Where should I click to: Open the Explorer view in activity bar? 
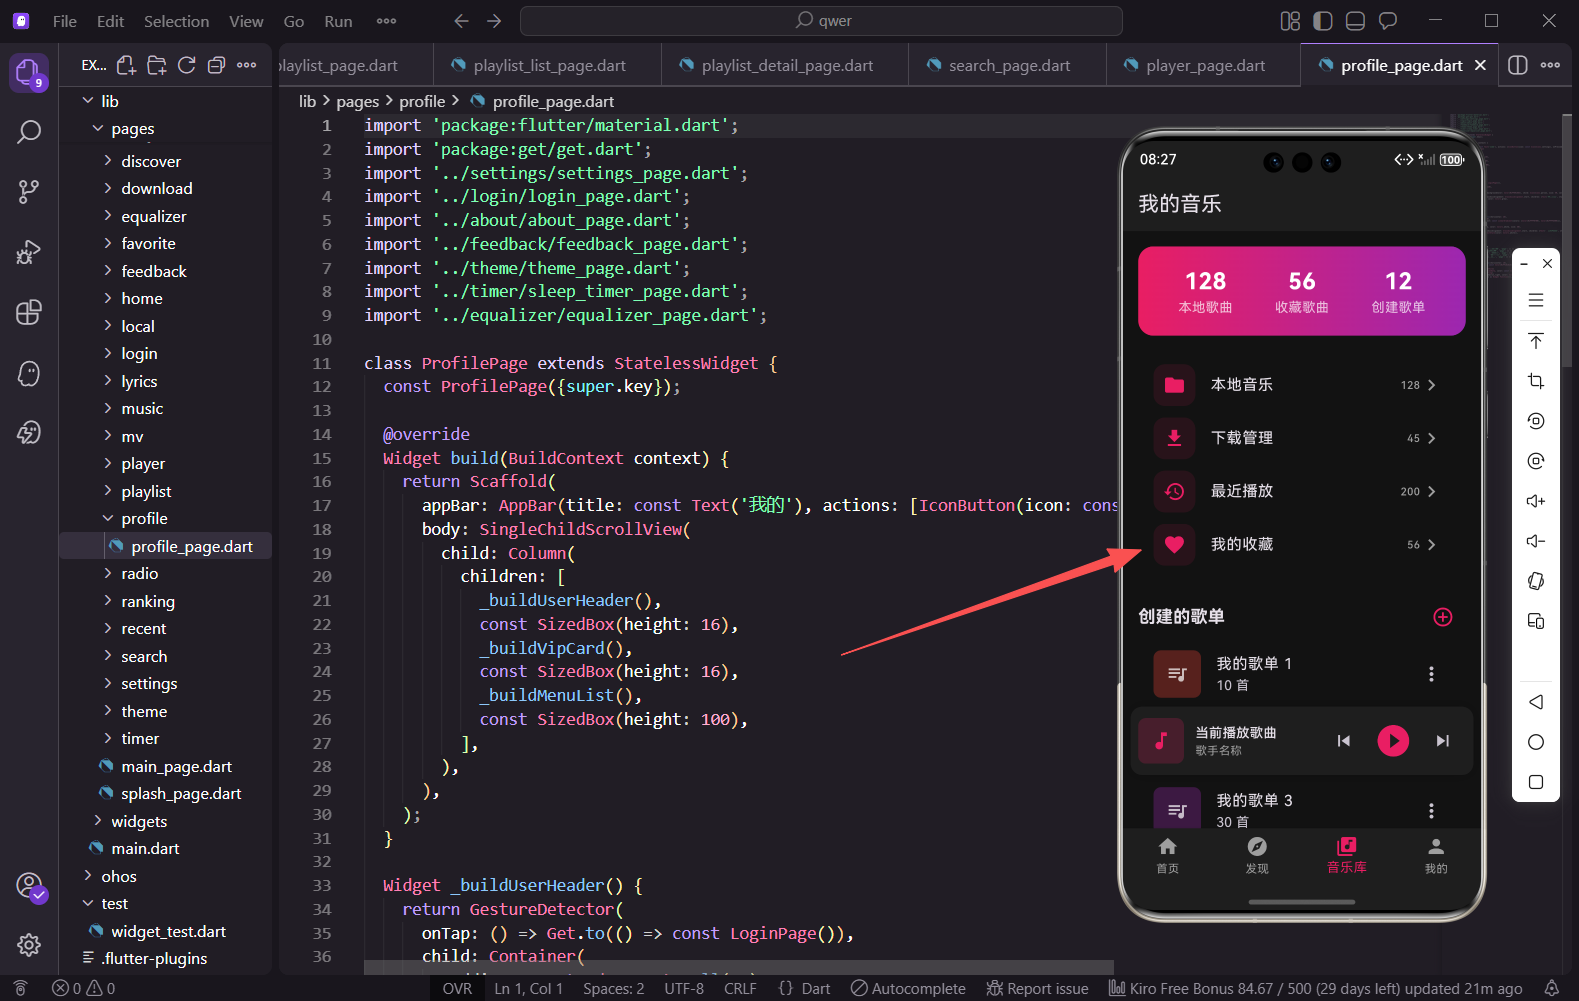[x=28, y=72]
